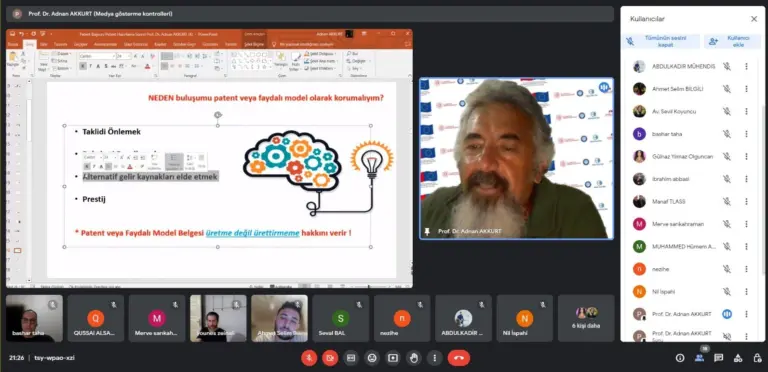
Task: Click ibrahim abbasi avatar in list
Action: pyautogui.click(x=639, y=179)
